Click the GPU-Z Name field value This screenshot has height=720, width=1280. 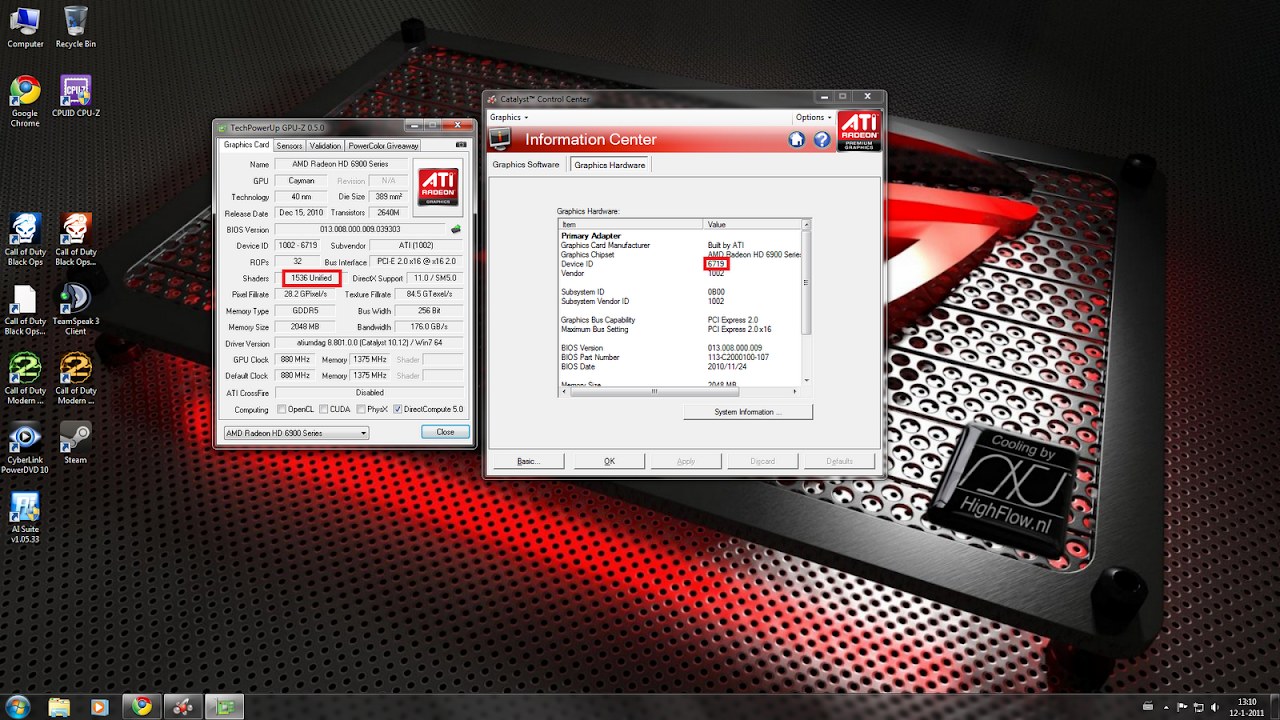[x=341, y=164]
